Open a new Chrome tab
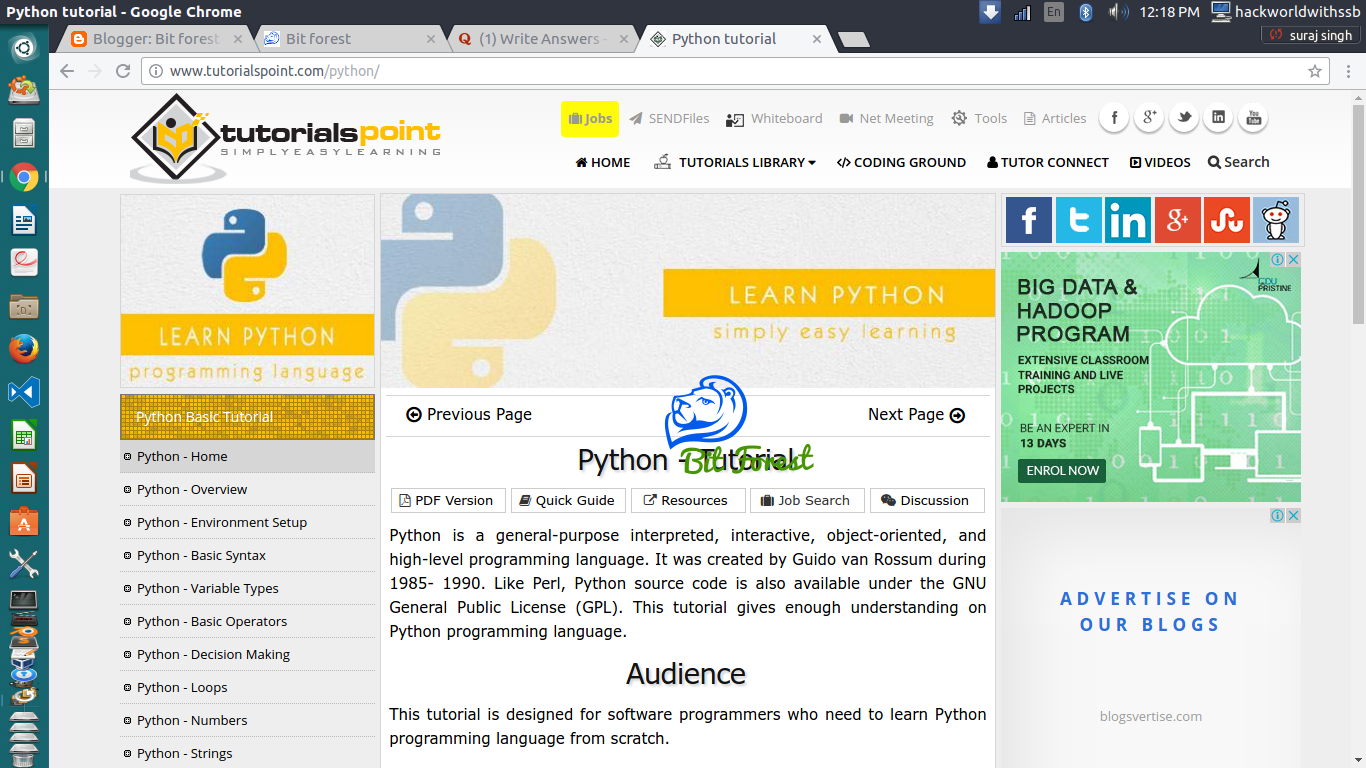This screenshot has height=768, width=1366. pos(853,40)
